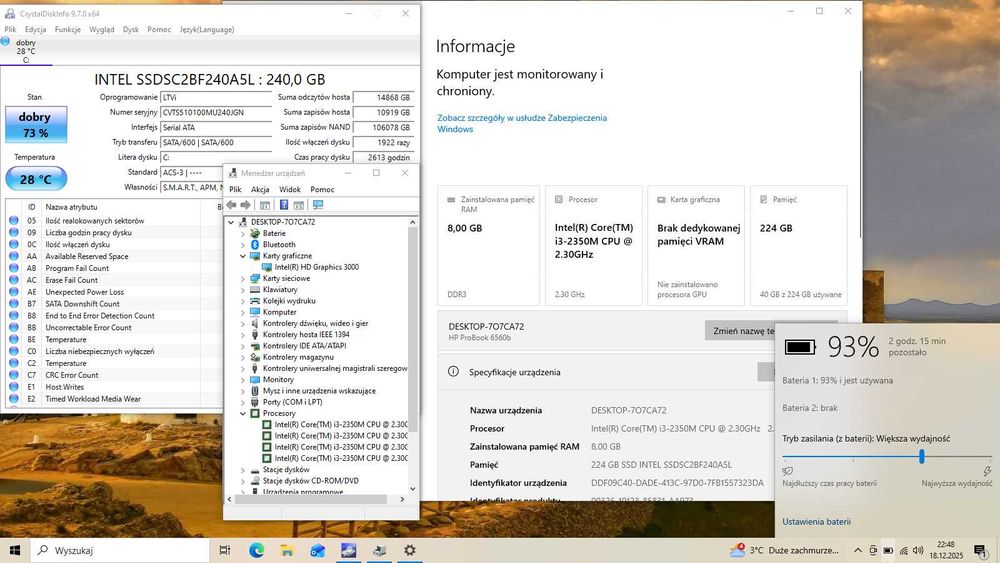The height and width of the screenshot is (563, 1000).
Task: Open the Outlook mail taskbar icon
Action: click(x=318, y=550)
